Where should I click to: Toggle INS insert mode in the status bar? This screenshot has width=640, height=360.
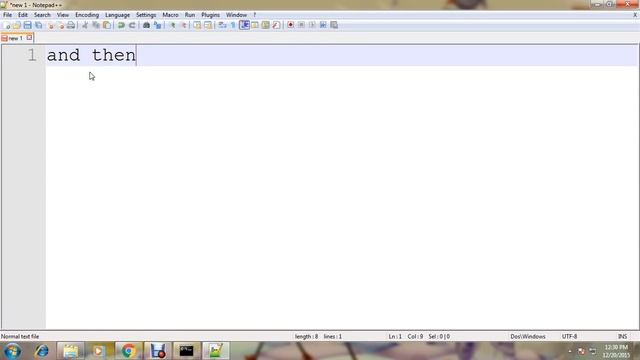coord(622,336)
